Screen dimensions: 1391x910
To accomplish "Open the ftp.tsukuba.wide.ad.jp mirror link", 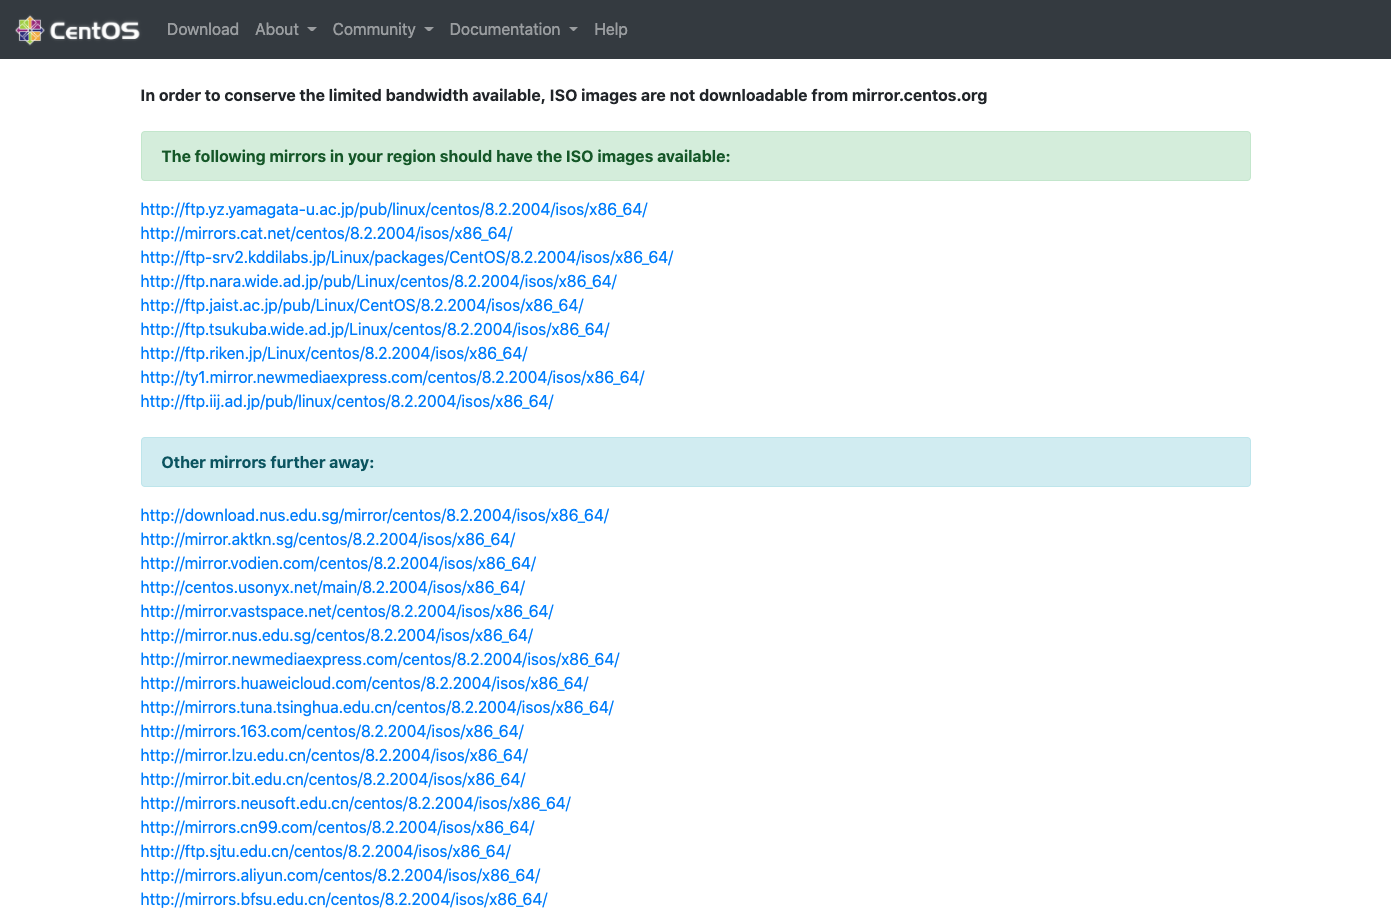I will tap(375, 330).
